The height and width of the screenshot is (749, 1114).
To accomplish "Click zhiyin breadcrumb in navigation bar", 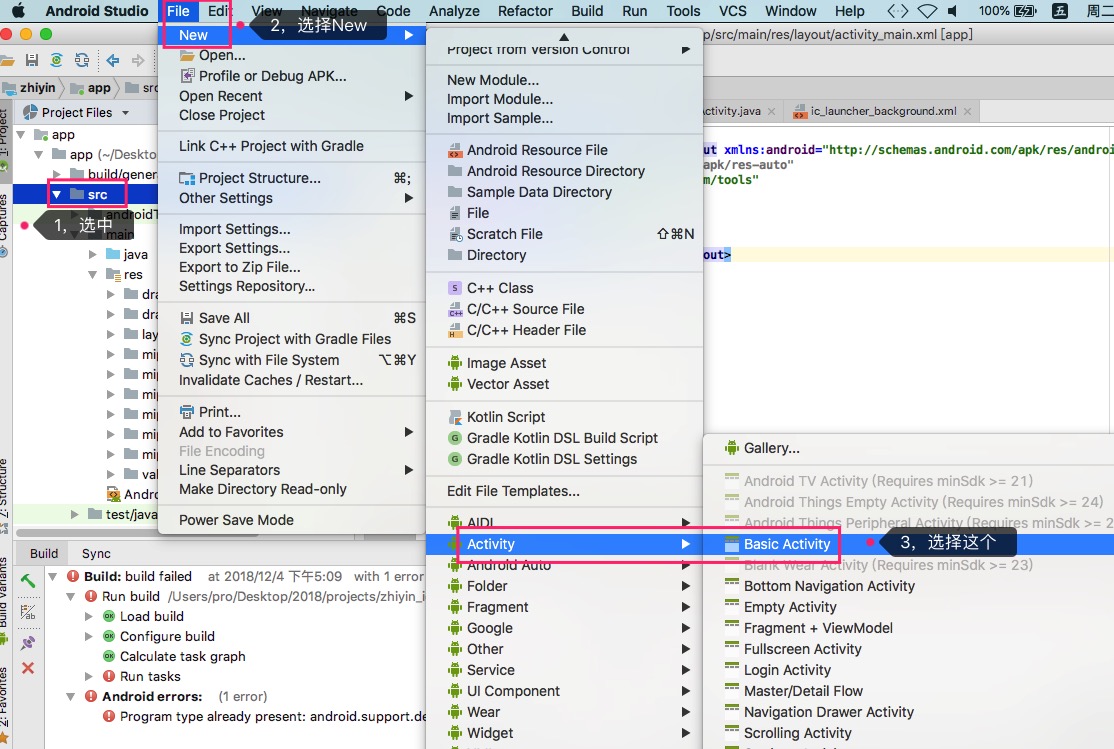I will (x=30, y=88).
